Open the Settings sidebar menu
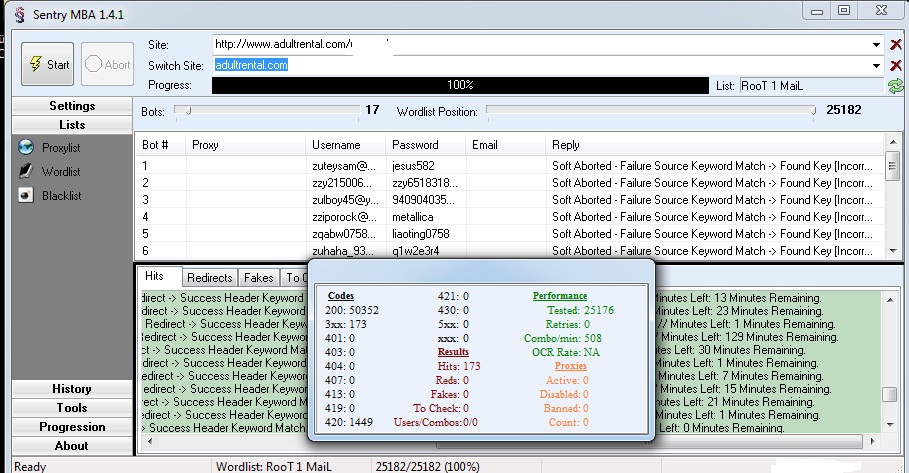Screen dimensions: 909x473 72,105
